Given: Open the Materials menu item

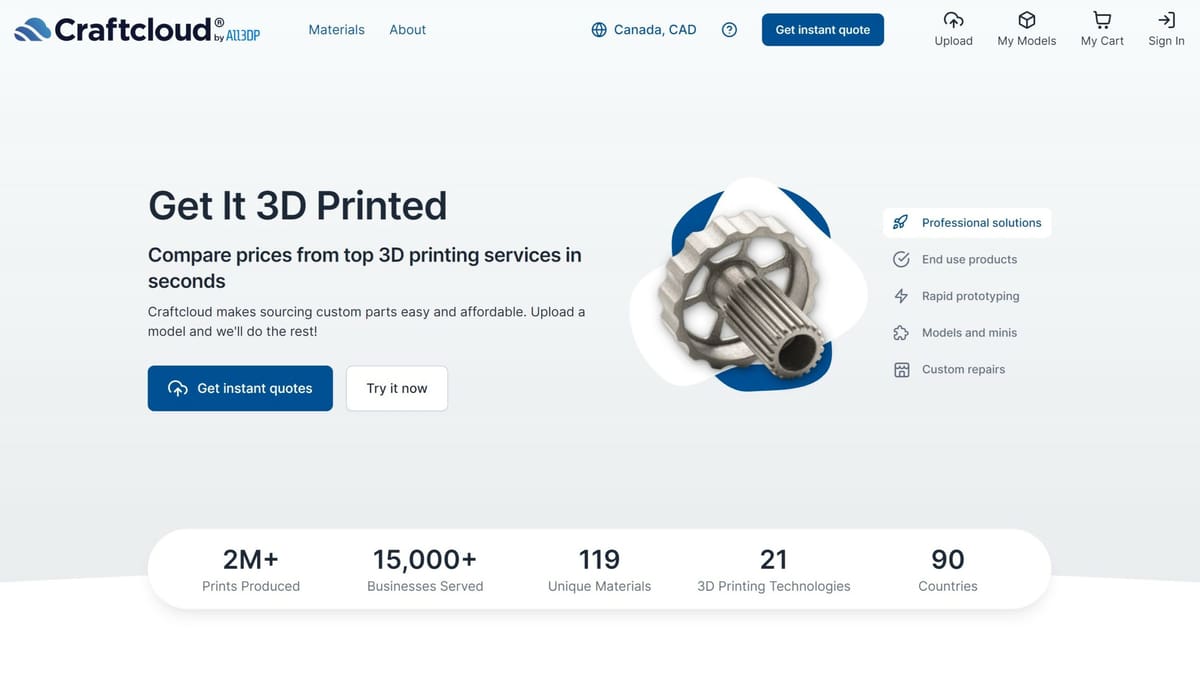Looking at the screenshot, I should coord(336,30).
